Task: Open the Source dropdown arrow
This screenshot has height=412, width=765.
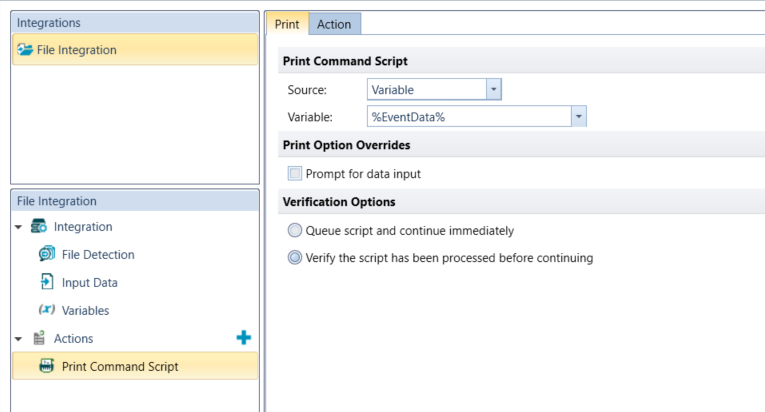Action: [x=493, y=90]
